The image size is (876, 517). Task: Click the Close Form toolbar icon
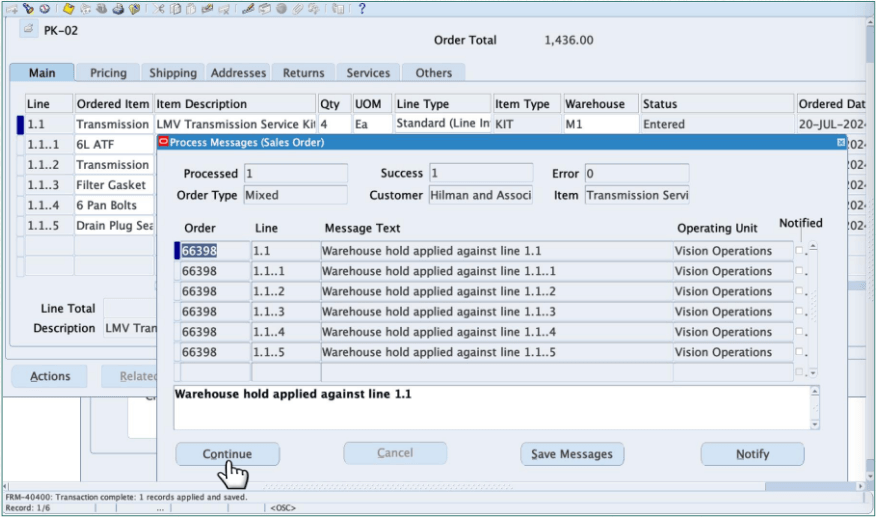click(134, 9)
